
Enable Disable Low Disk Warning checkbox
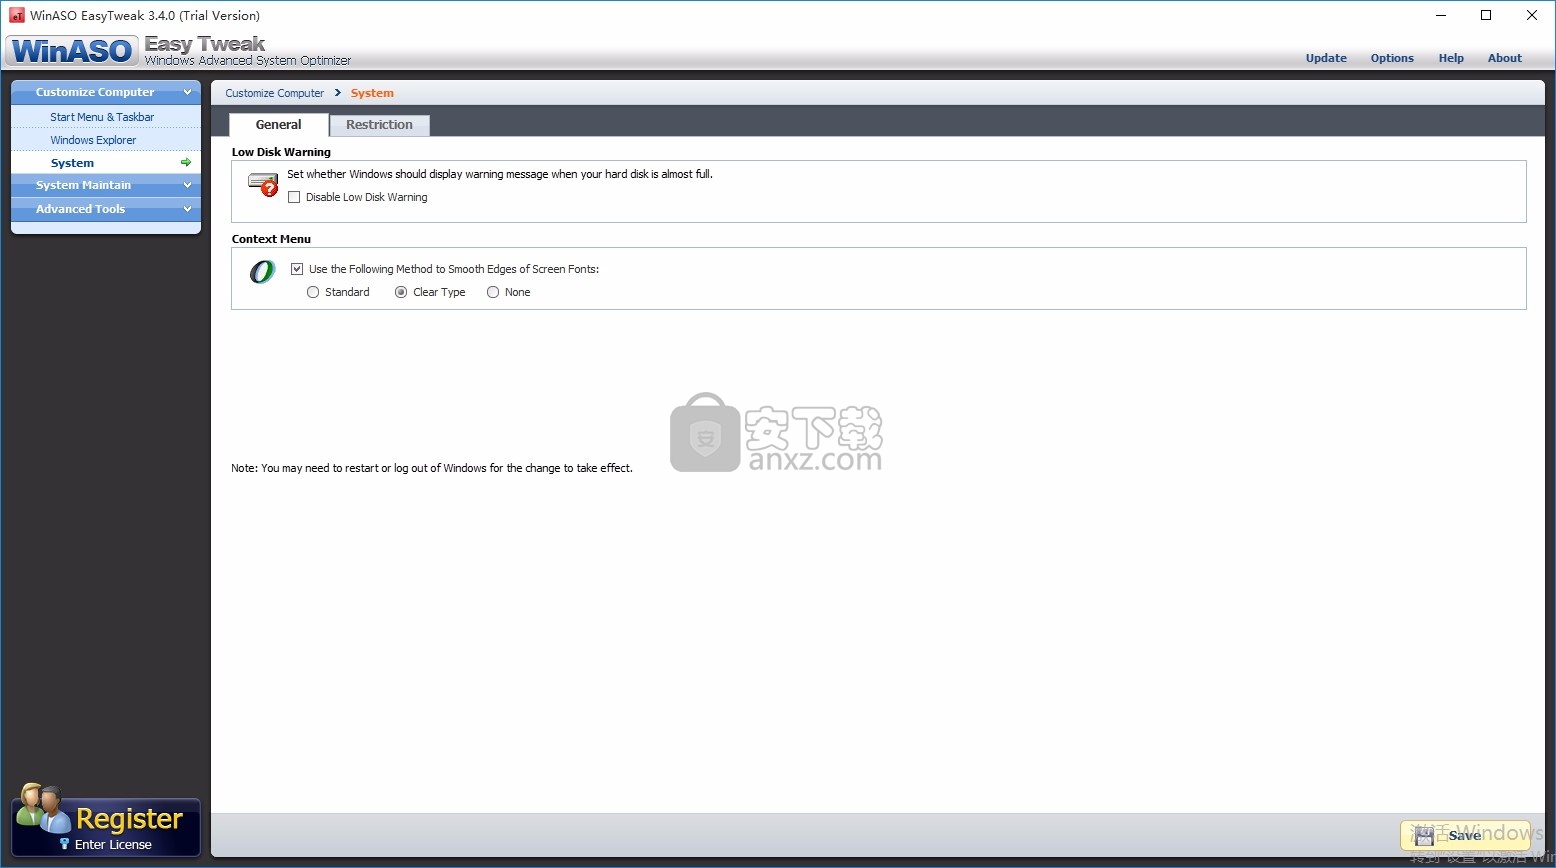point(294,197)
